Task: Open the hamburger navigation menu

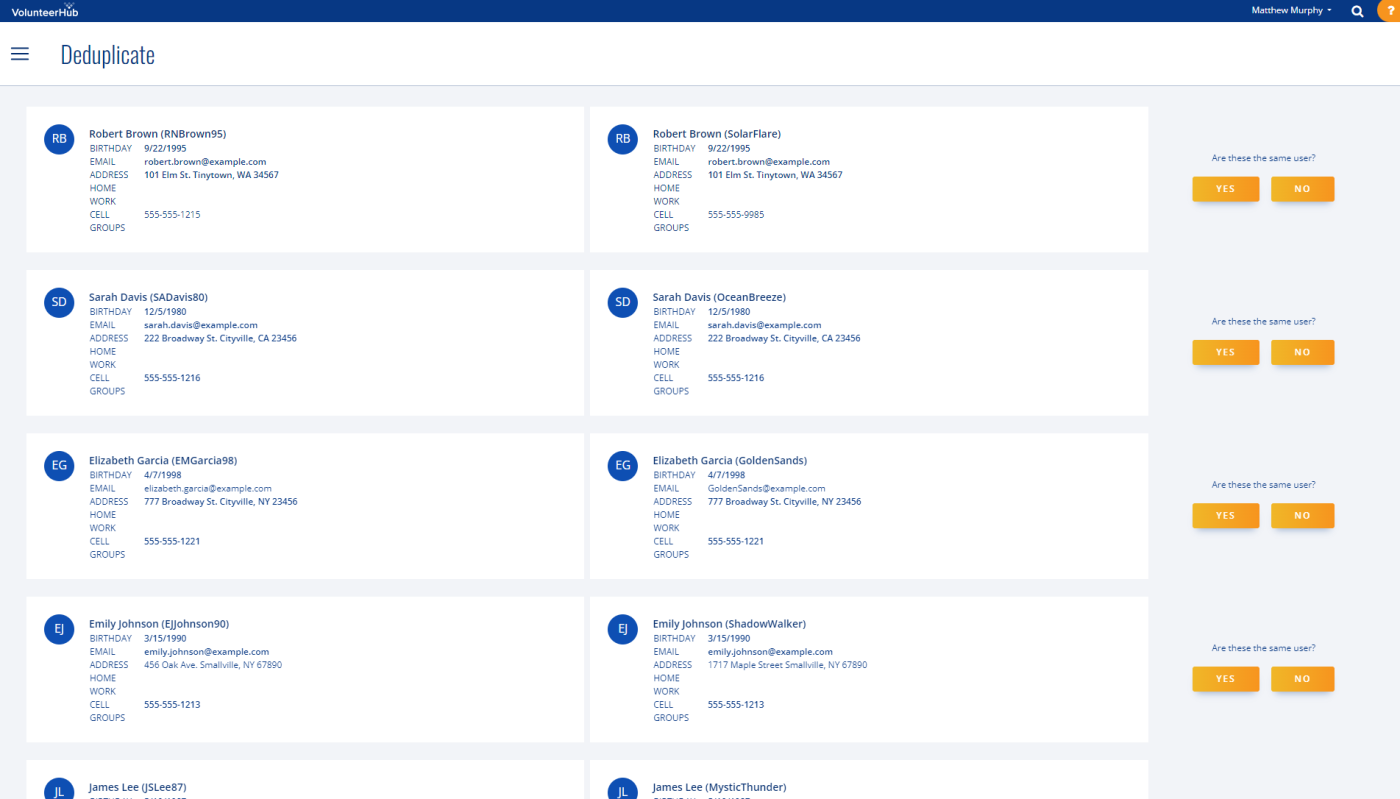Action: pos(20,54)
